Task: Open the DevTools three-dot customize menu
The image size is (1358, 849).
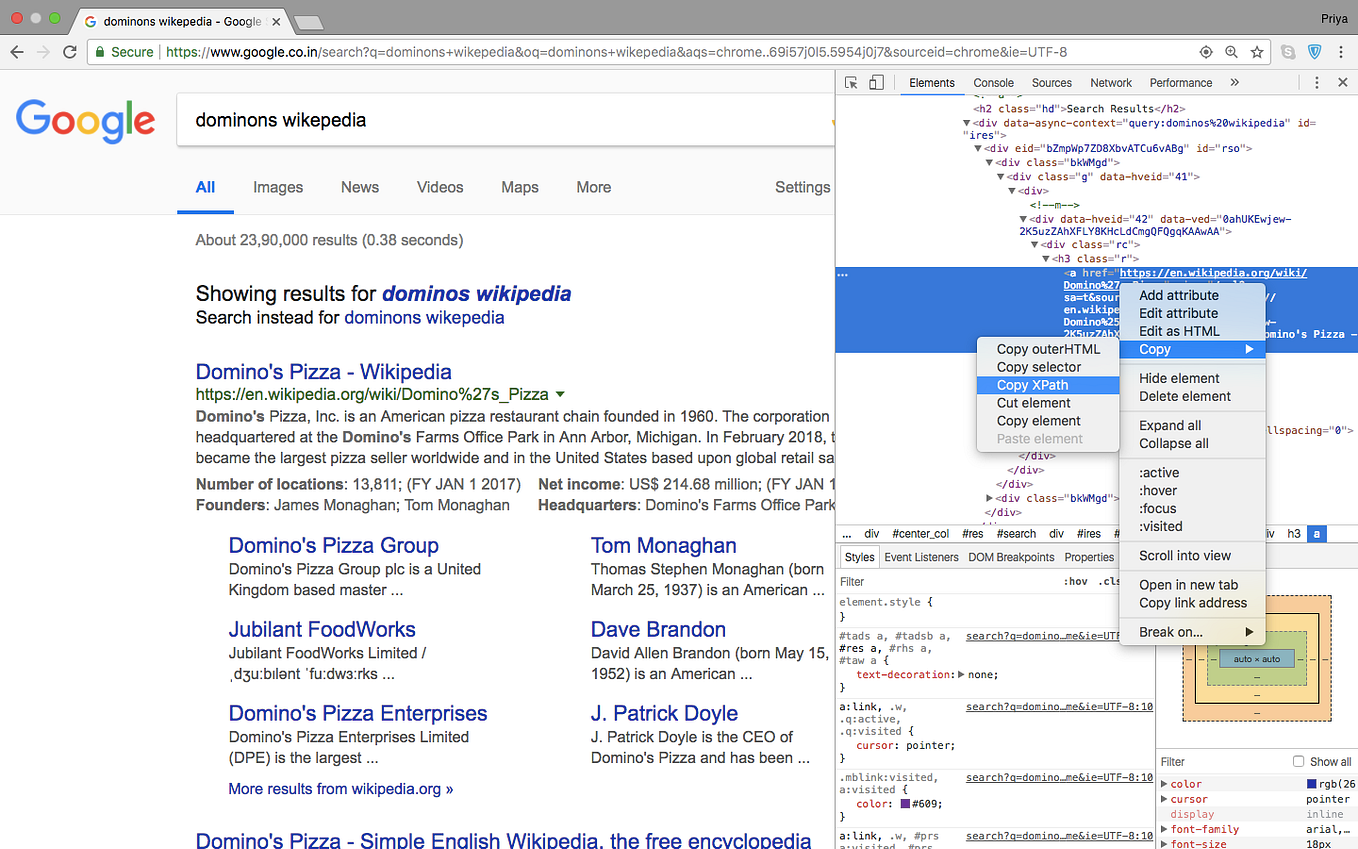Action: 1317,83
